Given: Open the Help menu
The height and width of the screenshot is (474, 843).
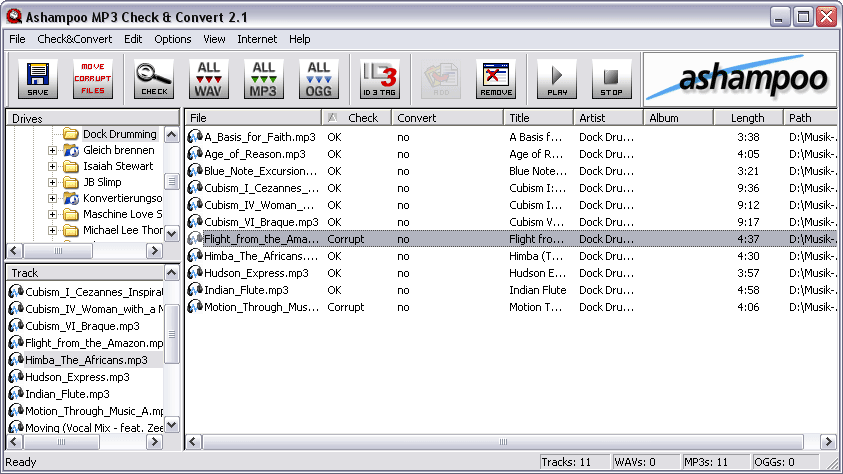Looking at the screenshot, I should click(x=299, y=39).
